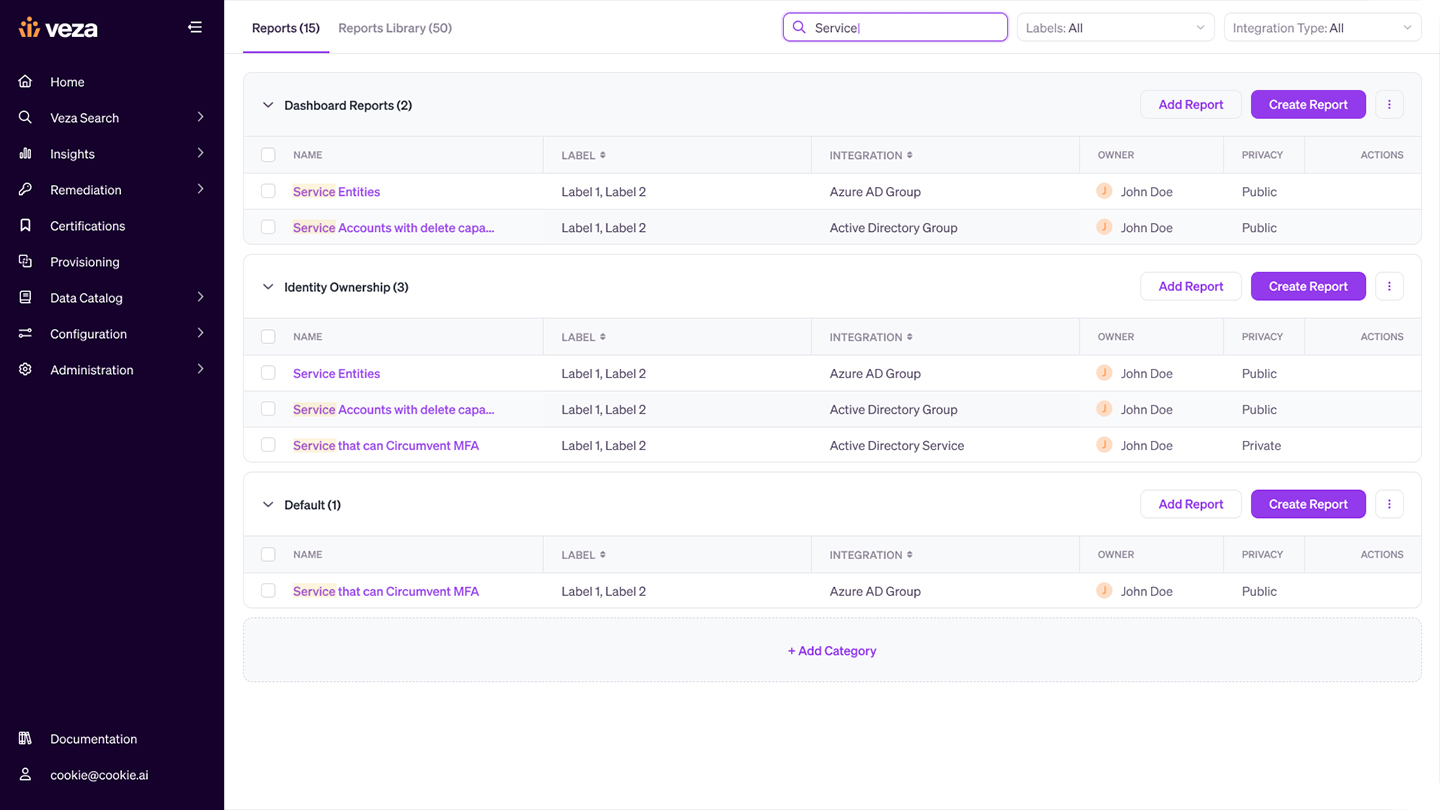Open the Integration Type: All dropdown
Image resolution: width=1440 pixels, height=810 pixels.
(x=1322, y=28)
